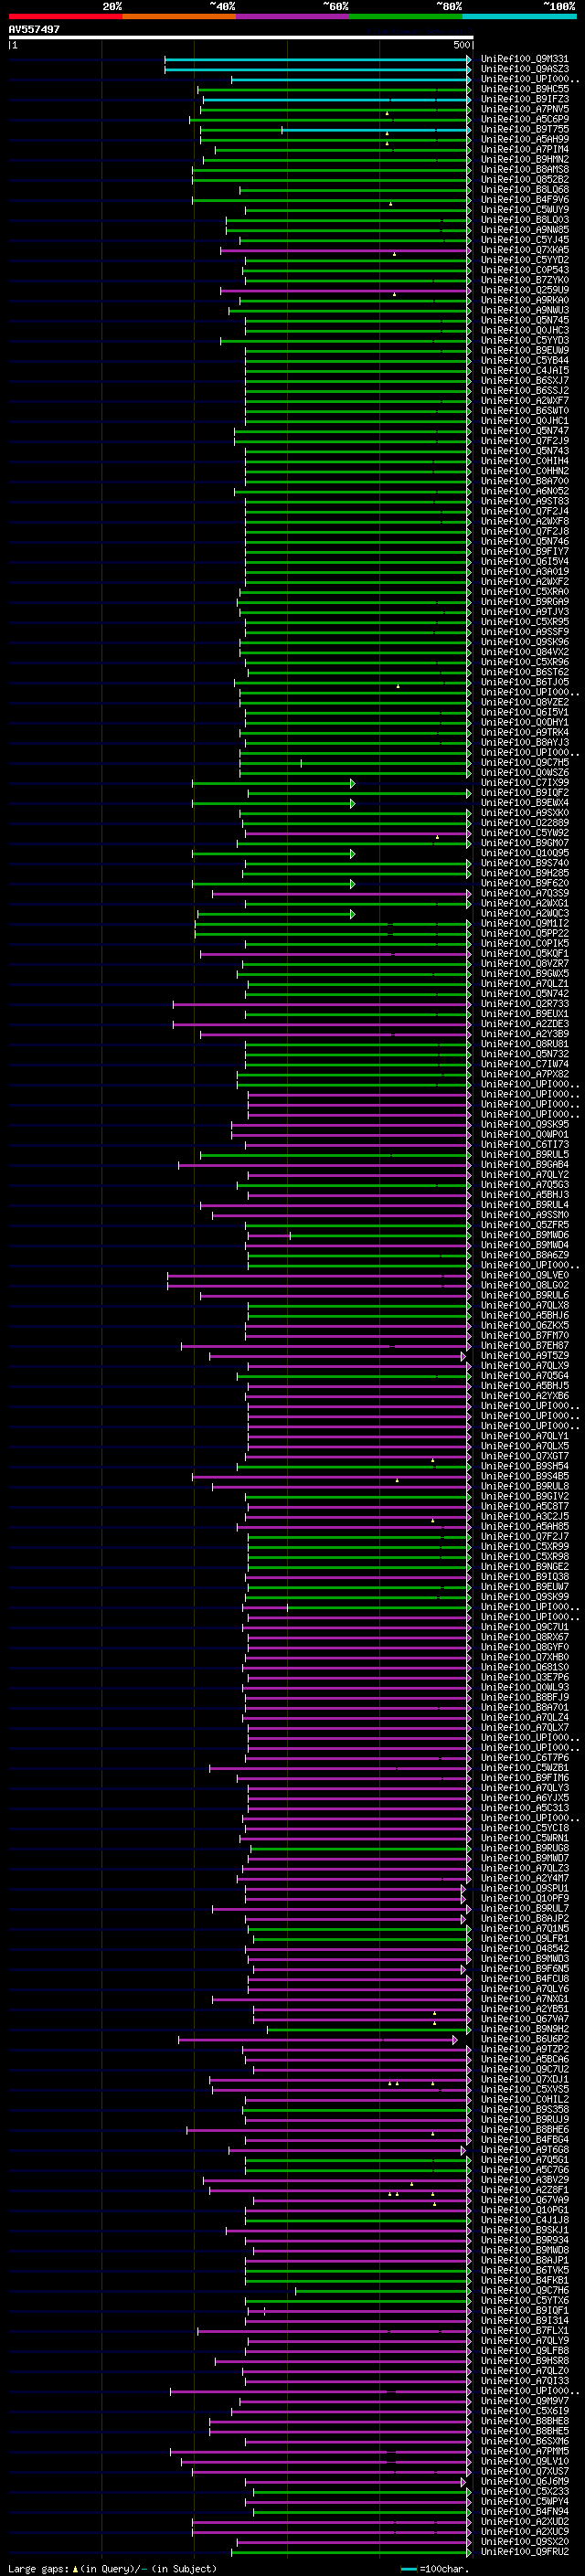Click the short green bar for C7IX99

point(273,783)
